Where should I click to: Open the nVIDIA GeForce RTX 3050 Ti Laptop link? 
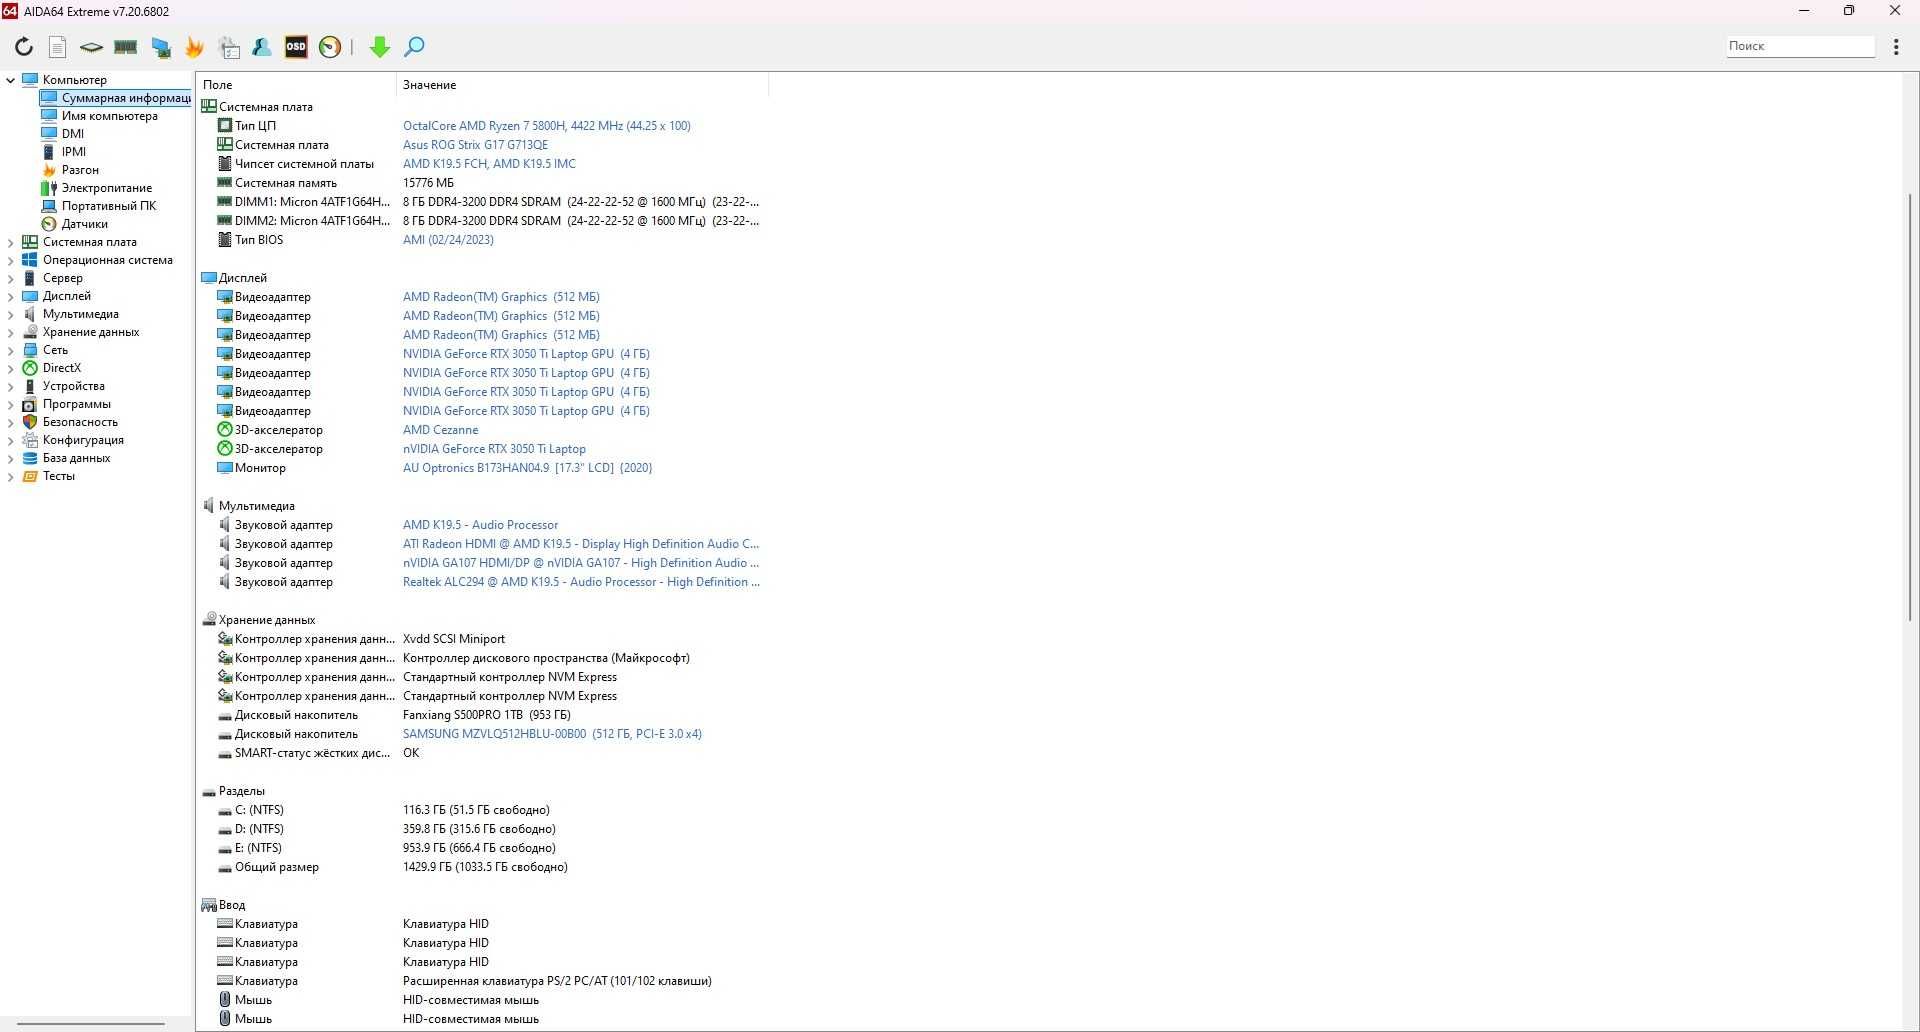coord(494,449)
